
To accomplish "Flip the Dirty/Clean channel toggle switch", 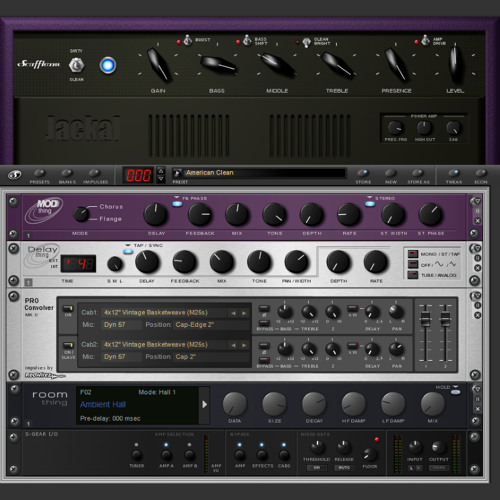I will [76, 65].
